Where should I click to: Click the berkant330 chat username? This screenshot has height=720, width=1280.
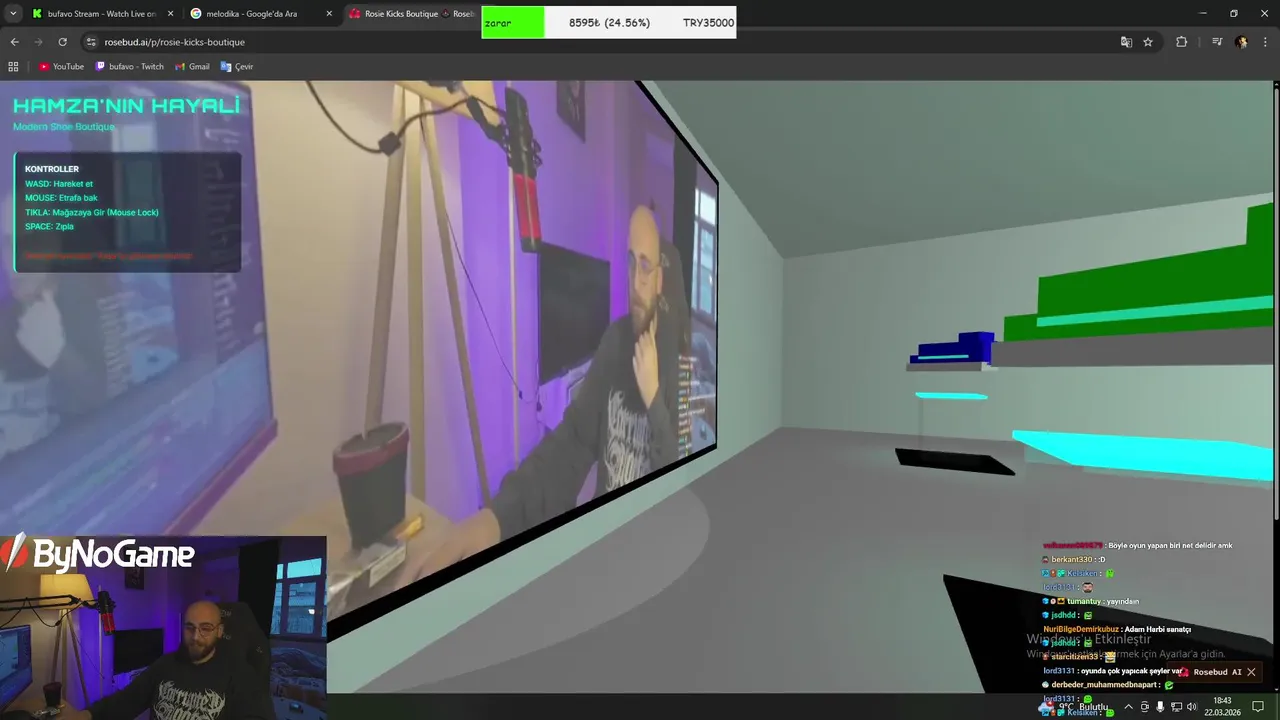[1071, 559]
